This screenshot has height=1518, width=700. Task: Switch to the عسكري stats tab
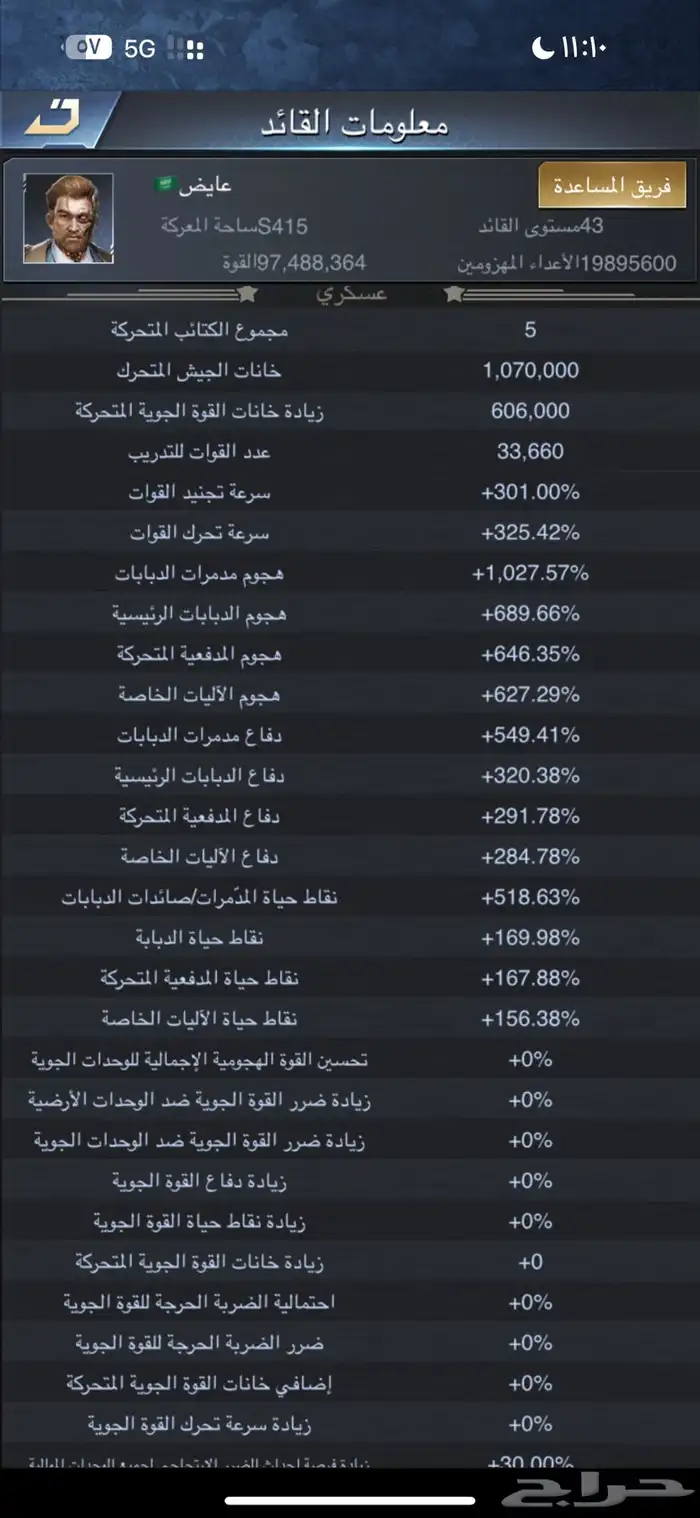click(350, 293)
